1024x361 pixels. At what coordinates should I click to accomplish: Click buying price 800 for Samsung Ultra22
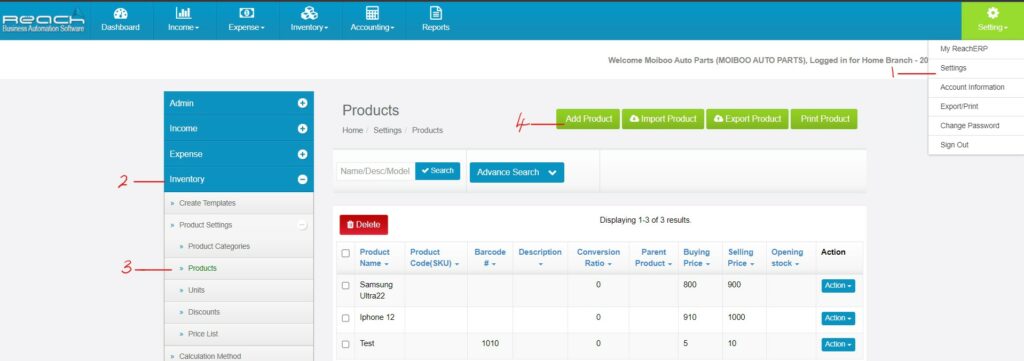[690, 285]
